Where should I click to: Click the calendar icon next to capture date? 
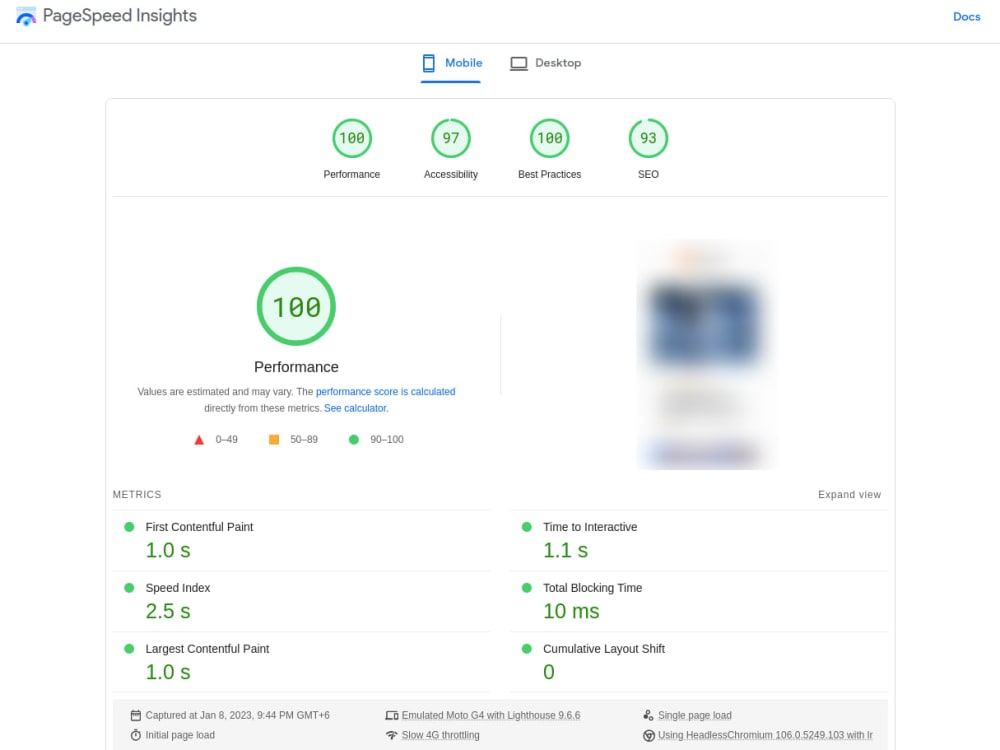135,715
